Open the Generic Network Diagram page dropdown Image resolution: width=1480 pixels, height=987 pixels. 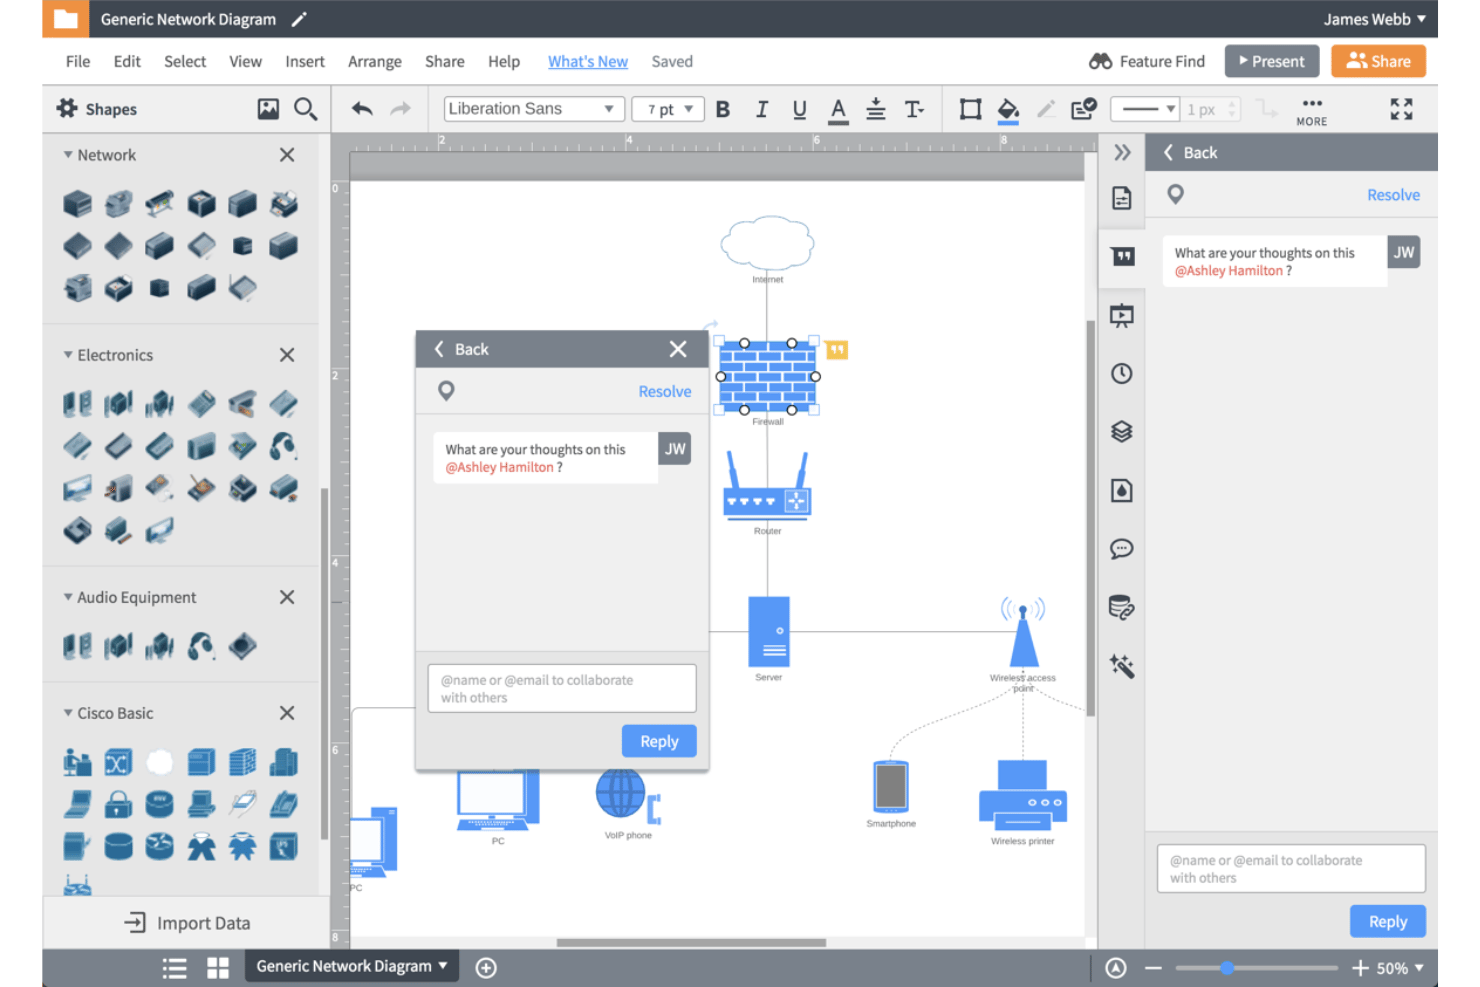coord(352,966)
